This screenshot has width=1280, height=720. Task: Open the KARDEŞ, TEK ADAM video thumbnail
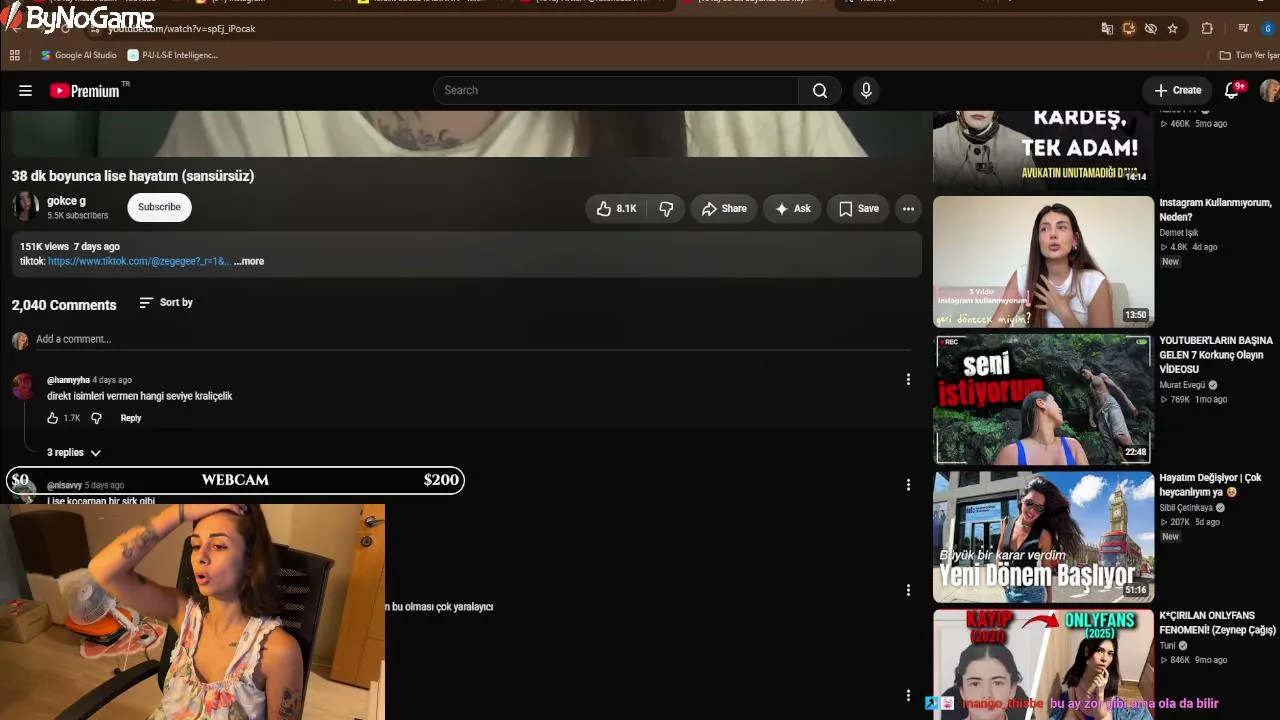pyautogui.click(x=1043, y=149)
